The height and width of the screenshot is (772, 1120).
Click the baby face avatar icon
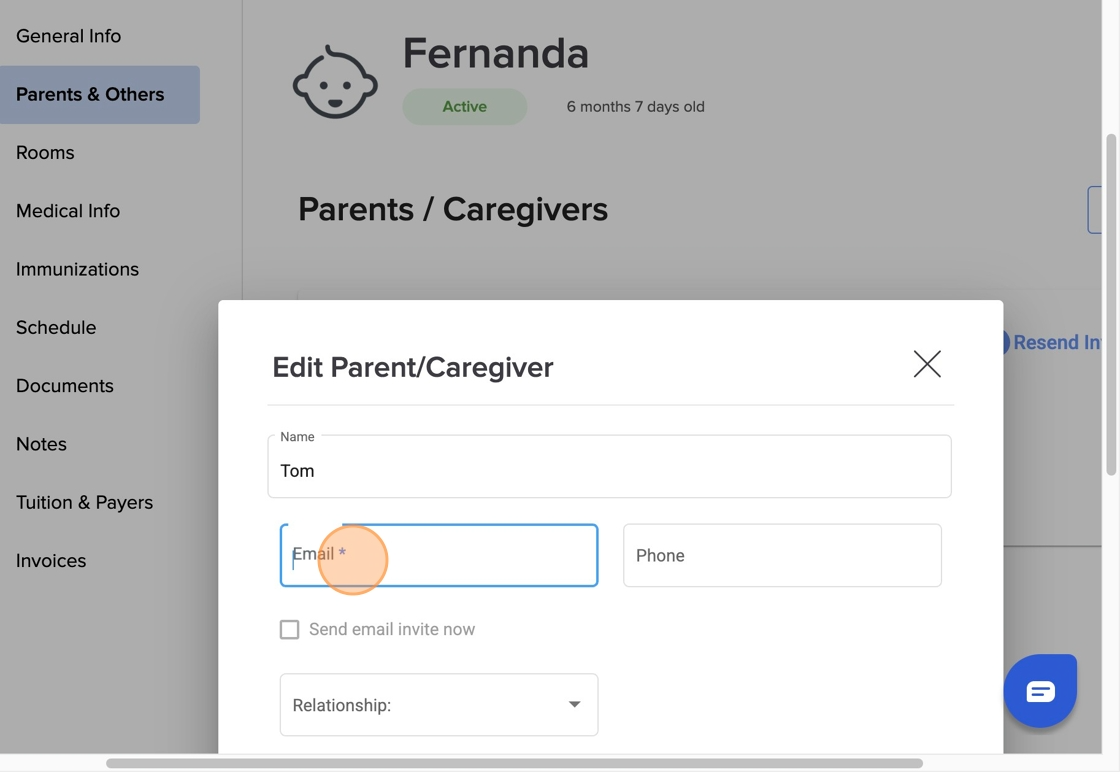coord(335,82)
